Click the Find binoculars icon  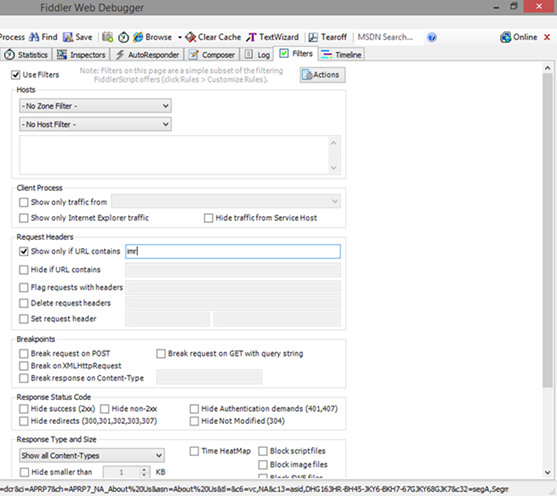click(34, 37)
